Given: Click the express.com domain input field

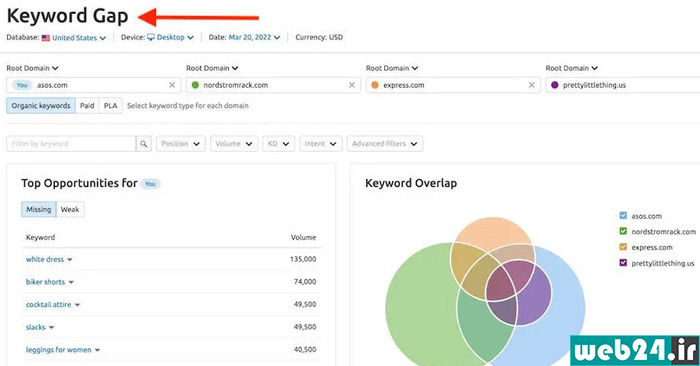Looking at the screenshot, I should (453, 85).
